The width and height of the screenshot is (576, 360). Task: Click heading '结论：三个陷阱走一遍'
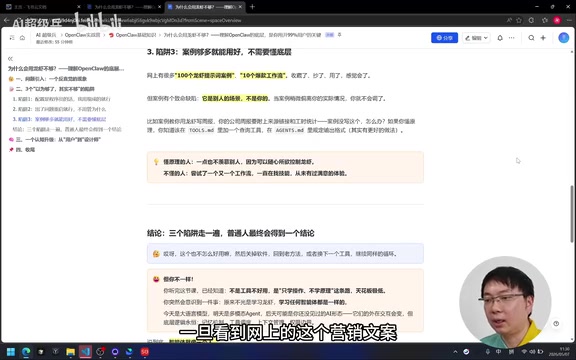tap(230, 233)
